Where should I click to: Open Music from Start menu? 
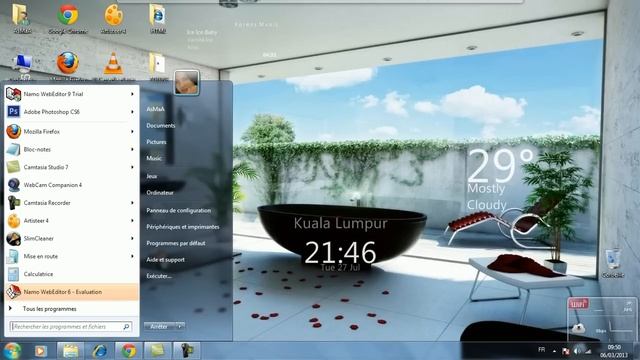coord(154,158)
